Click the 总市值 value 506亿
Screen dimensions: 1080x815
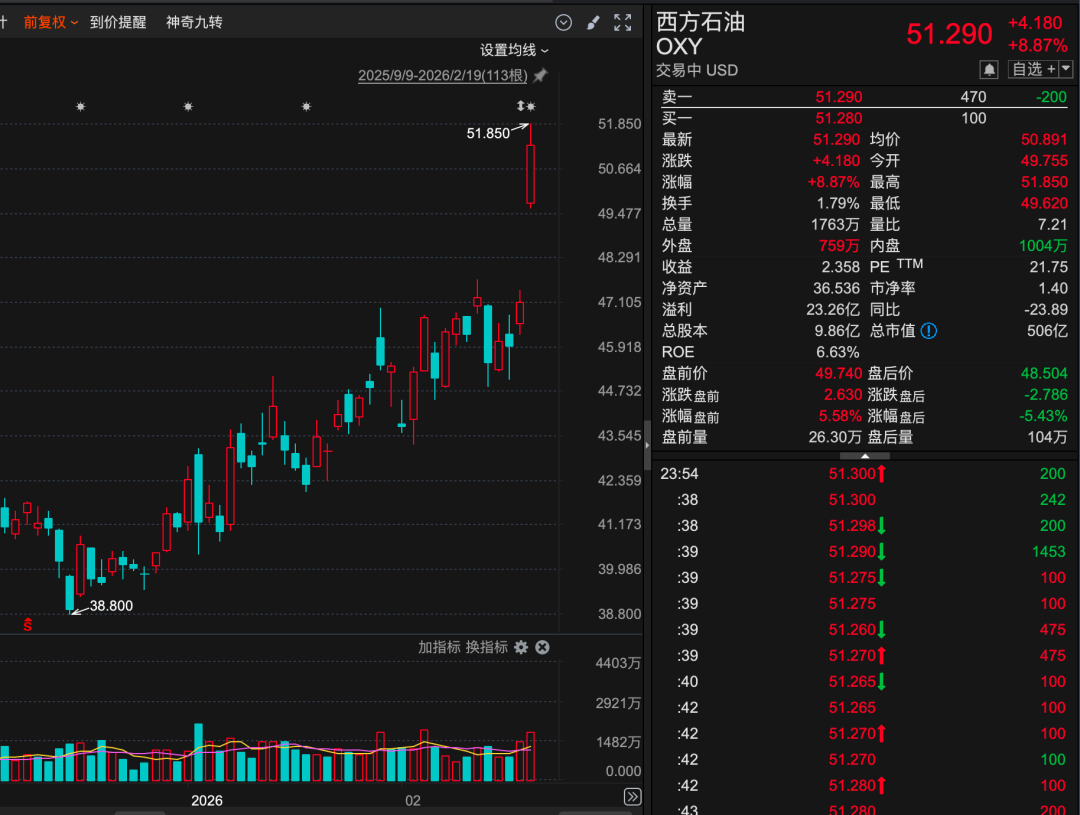pyautogui.click(x=1047, y=331)
